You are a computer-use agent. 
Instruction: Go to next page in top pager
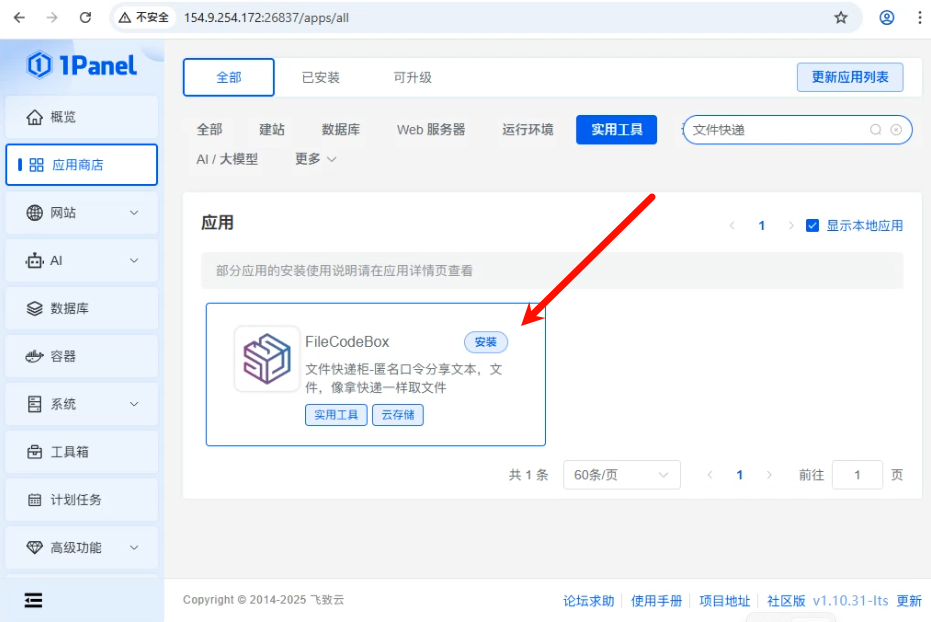pos(791,226)
